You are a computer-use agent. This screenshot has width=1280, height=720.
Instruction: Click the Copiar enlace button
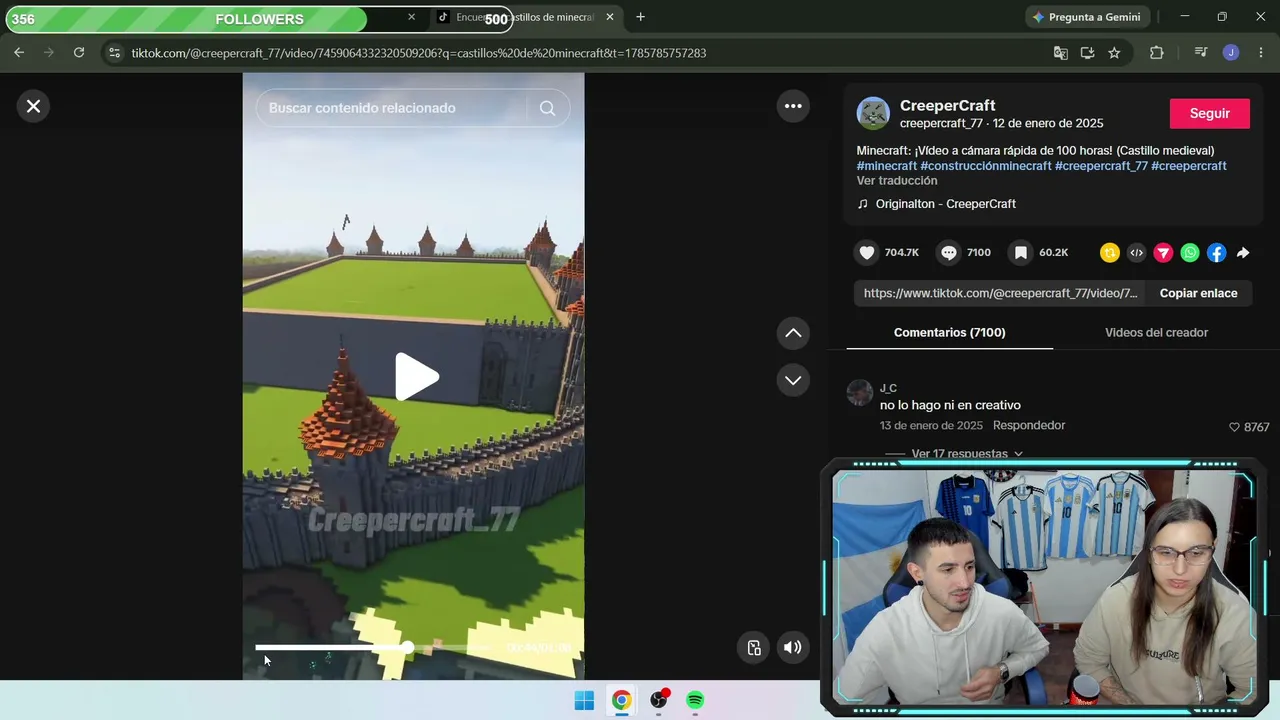click(x=1198, y=293)
